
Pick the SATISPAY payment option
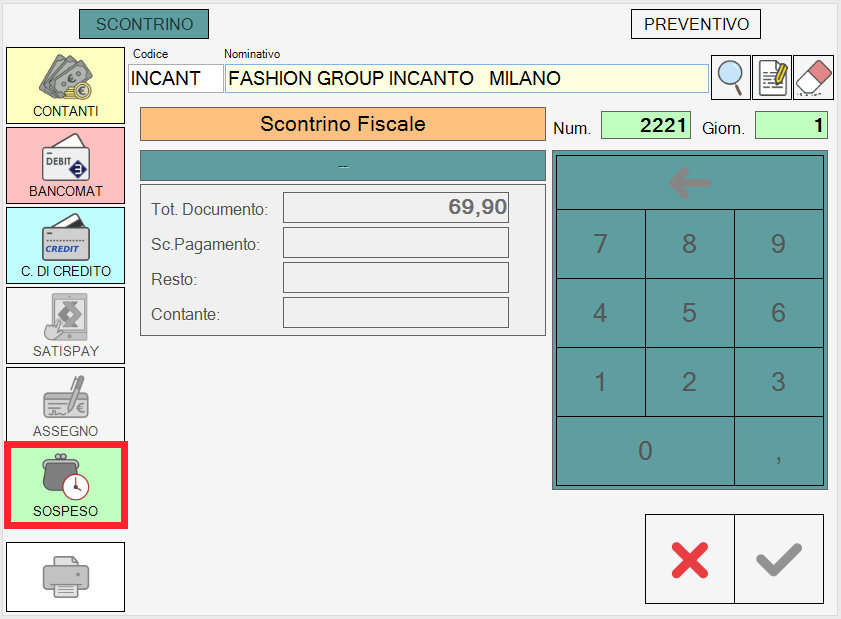click(x=65, y=325)
